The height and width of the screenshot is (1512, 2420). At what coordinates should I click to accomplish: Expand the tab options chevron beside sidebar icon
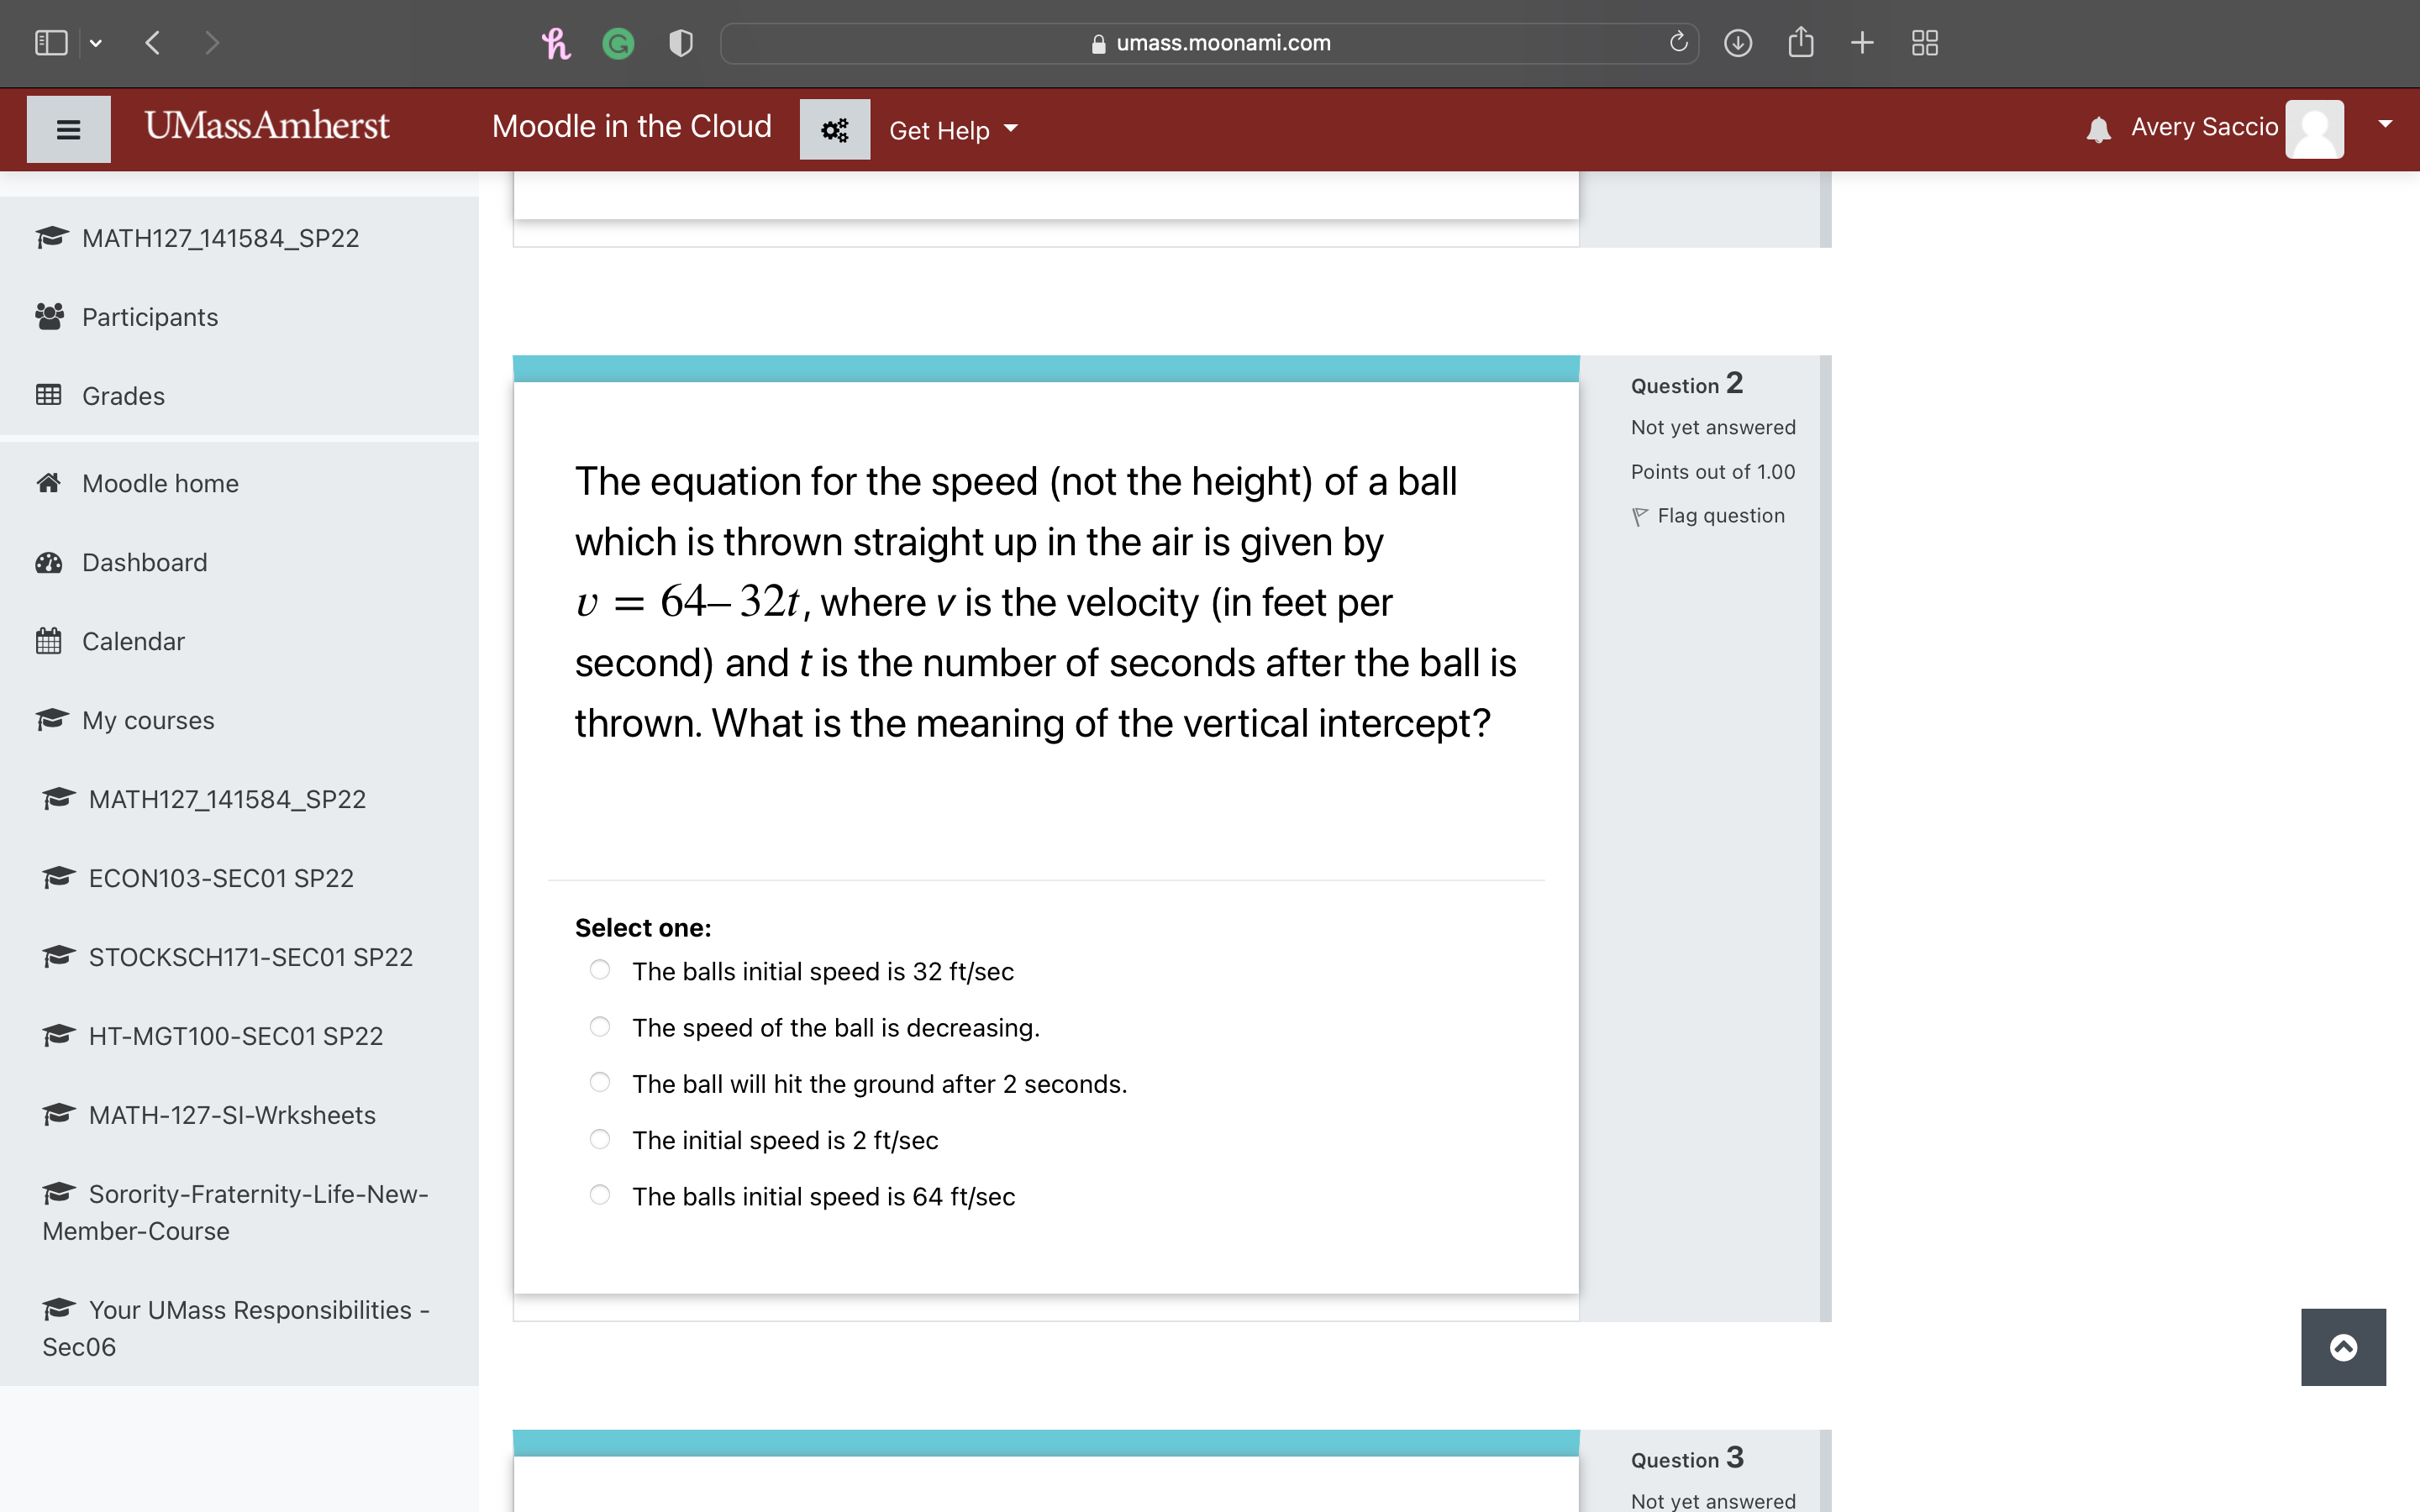(x=97, y=43)
